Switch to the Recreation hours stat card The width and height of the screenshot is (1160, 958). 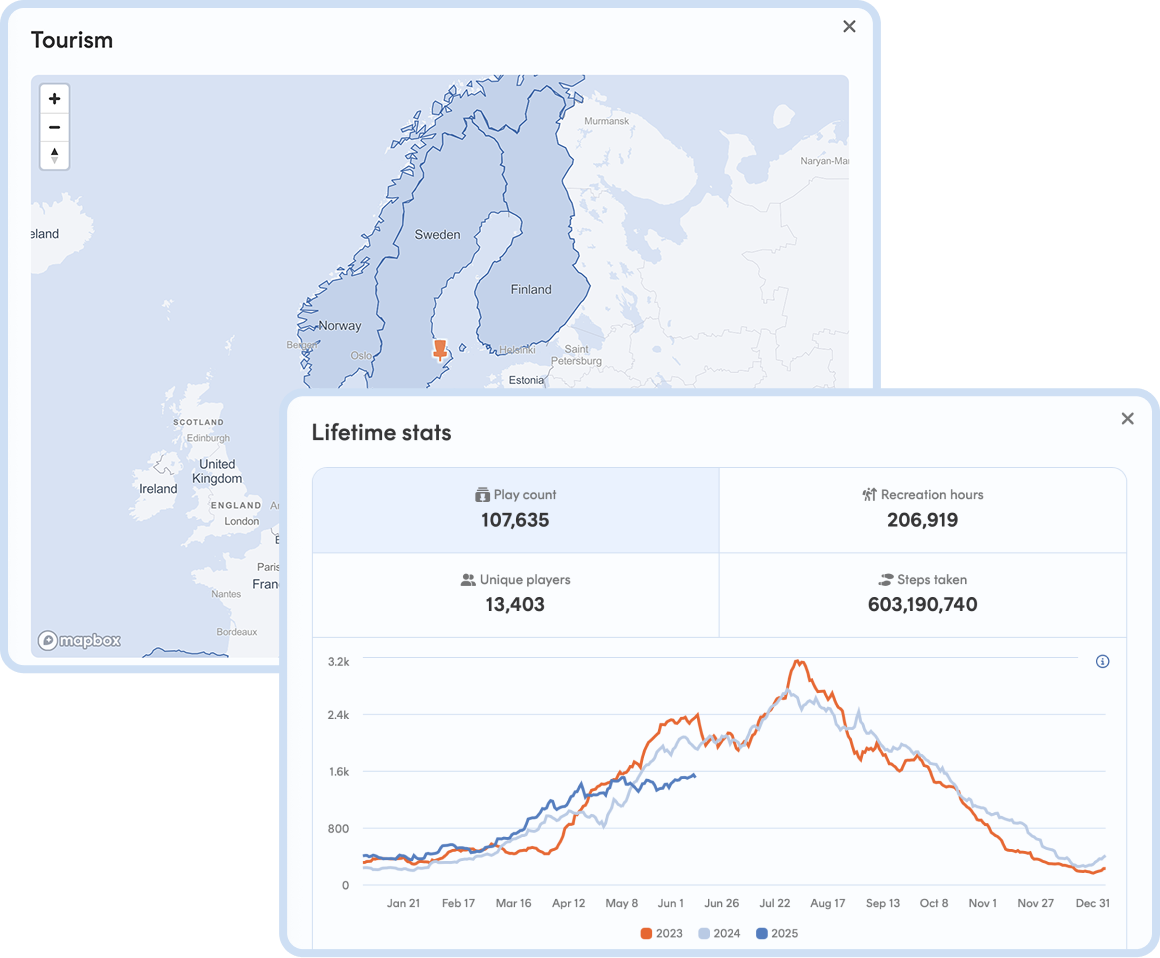922,509
